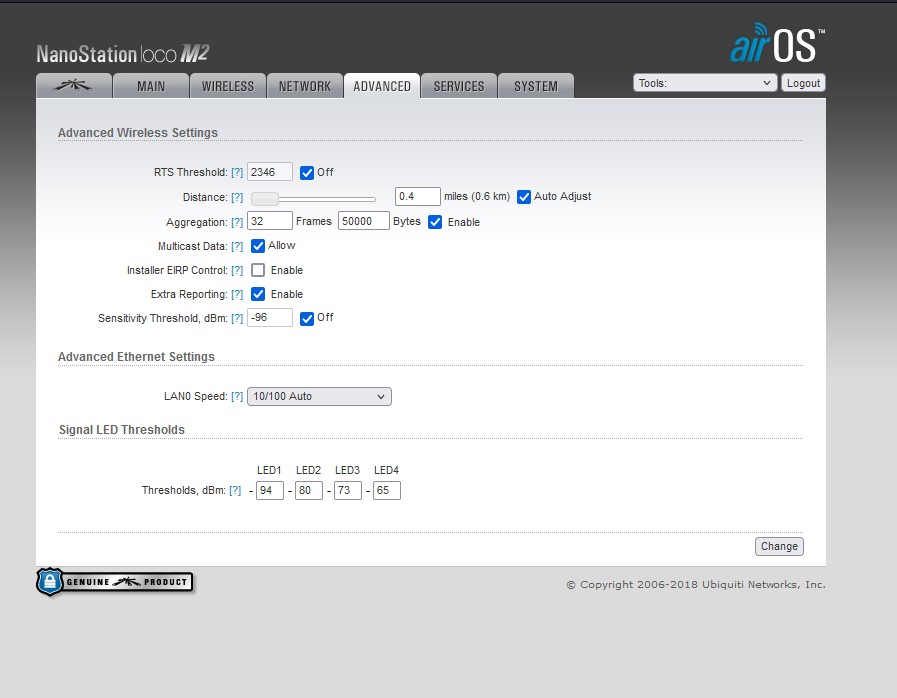The image size is (897, 698).
Task: Open the Ubiquiti logo tab
Action: tap(74, 86)
